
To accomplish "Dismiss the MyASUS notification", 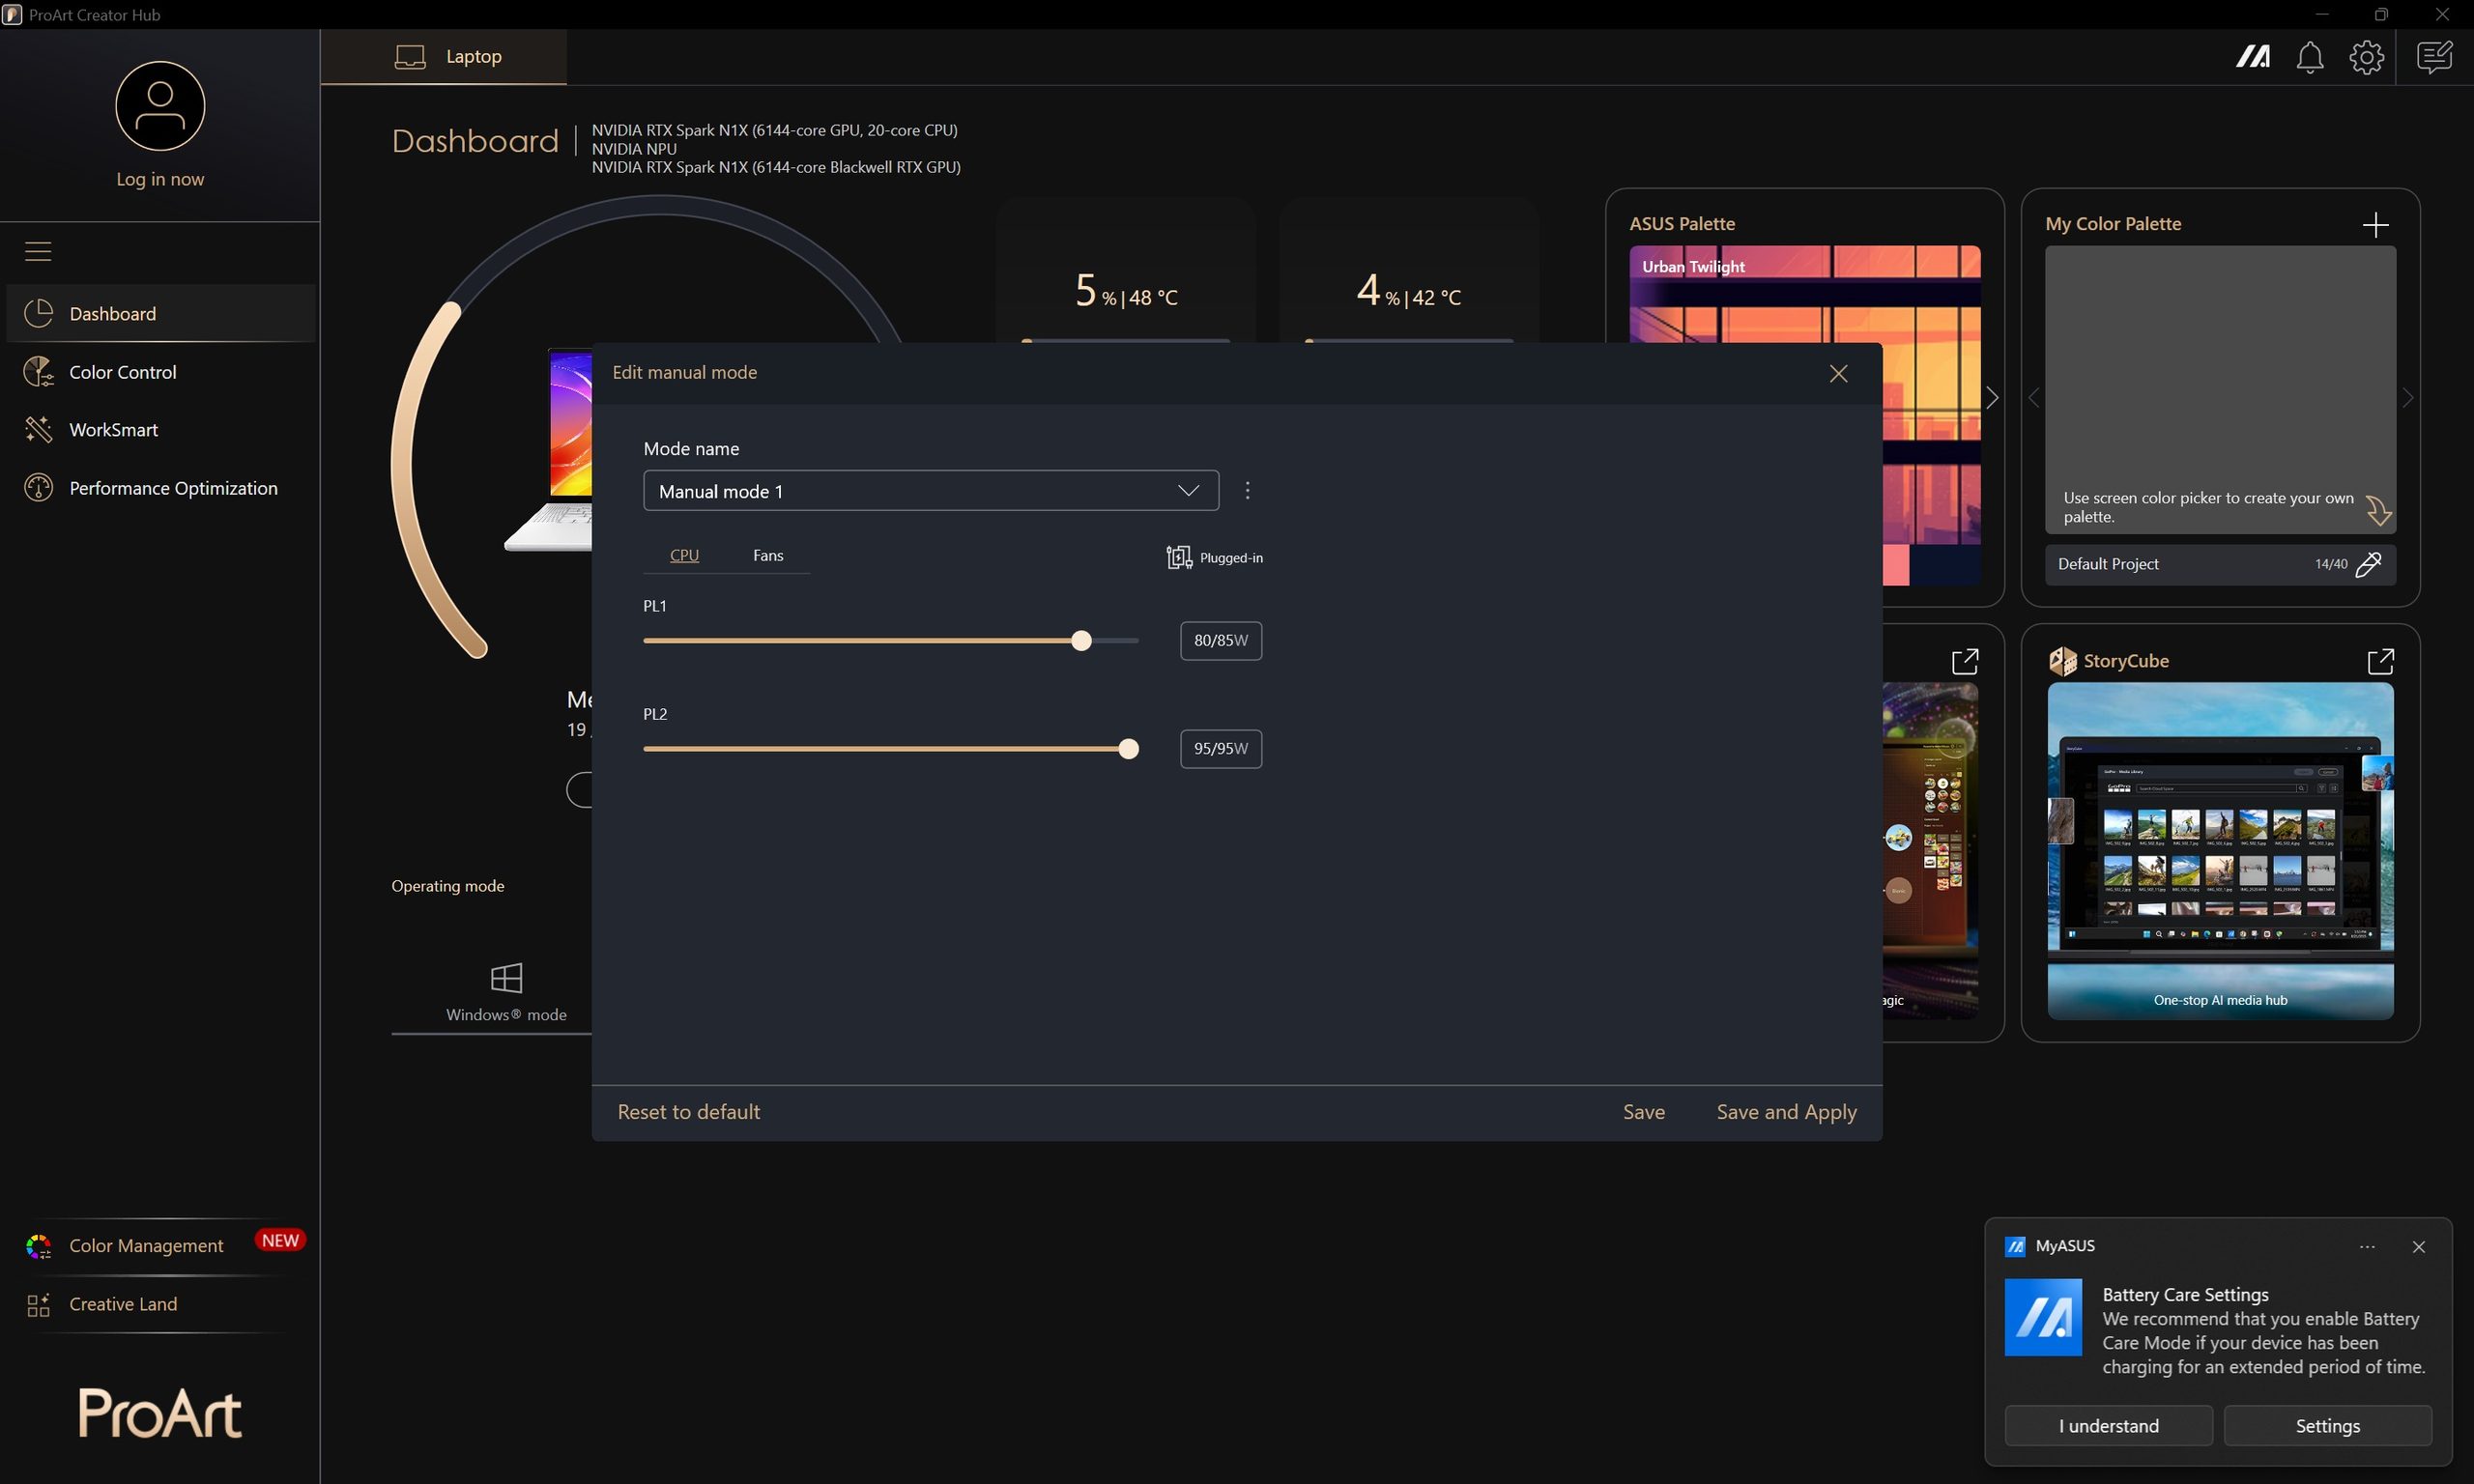I will pyautogui.click(x=2419, y=1247).
